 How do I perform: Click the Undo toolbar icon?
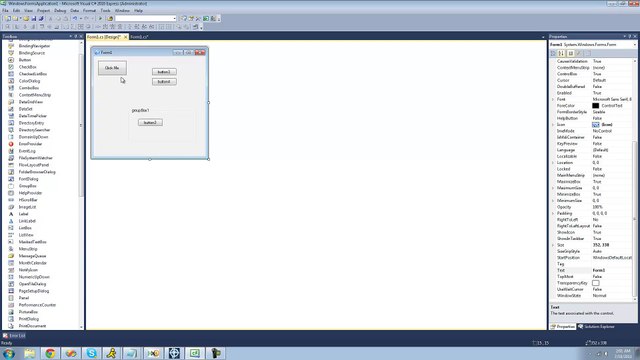click(x=75, y=18)
